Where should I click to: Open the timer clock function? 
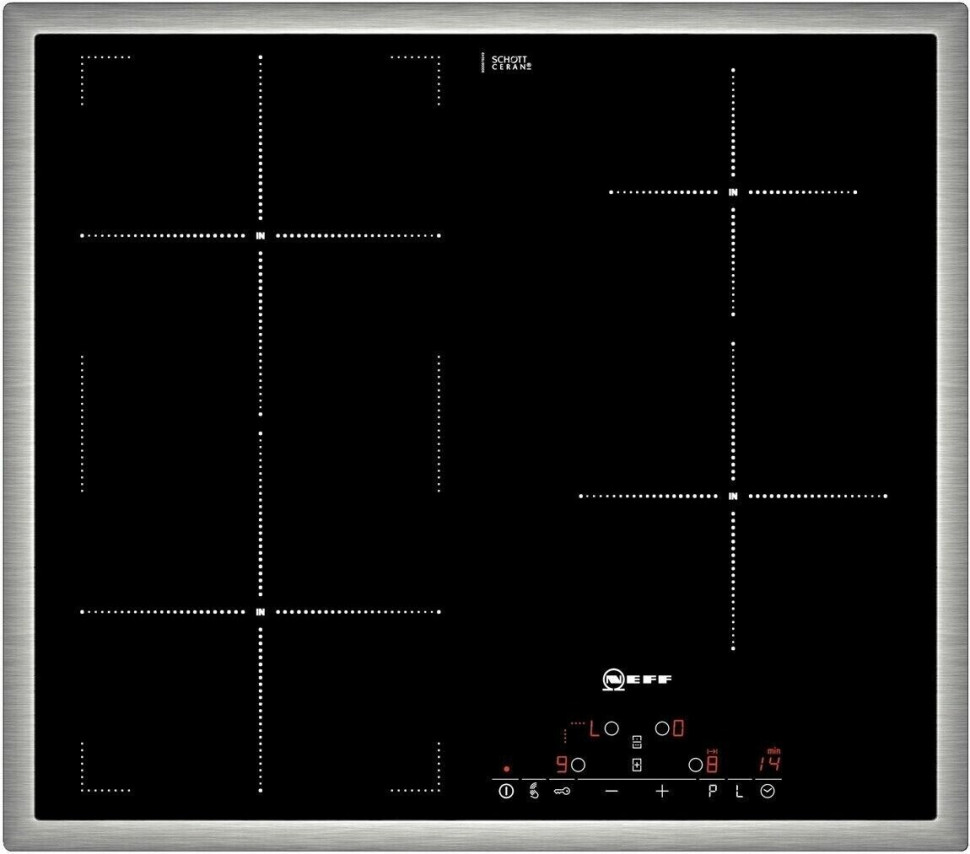[768, 791]
